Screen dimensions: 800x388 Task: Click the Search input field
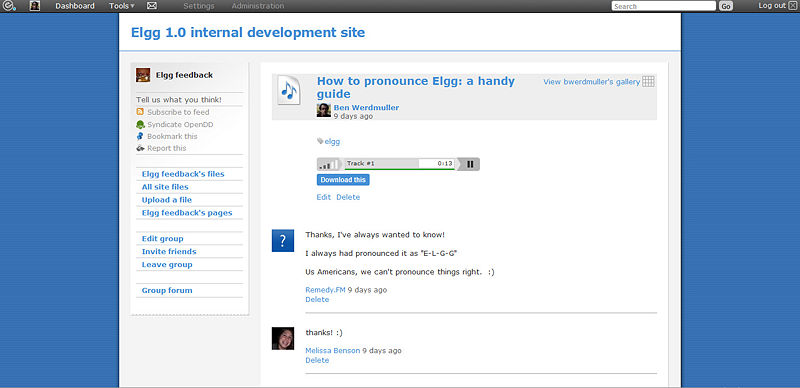(x=664, y=6)
